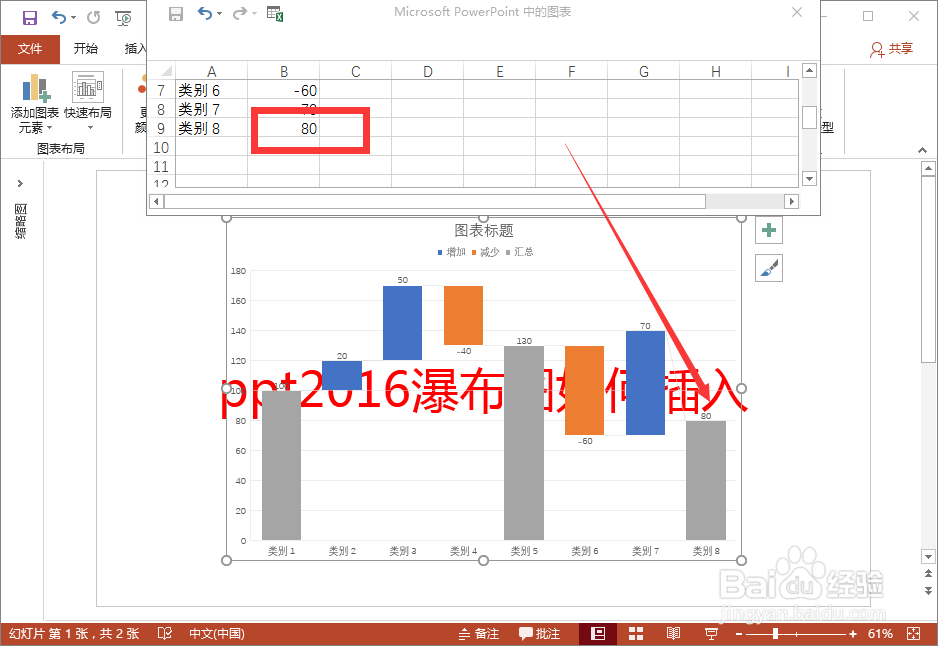Zoom out minus button
The image size is (938, 646).
tap(739, 633)
